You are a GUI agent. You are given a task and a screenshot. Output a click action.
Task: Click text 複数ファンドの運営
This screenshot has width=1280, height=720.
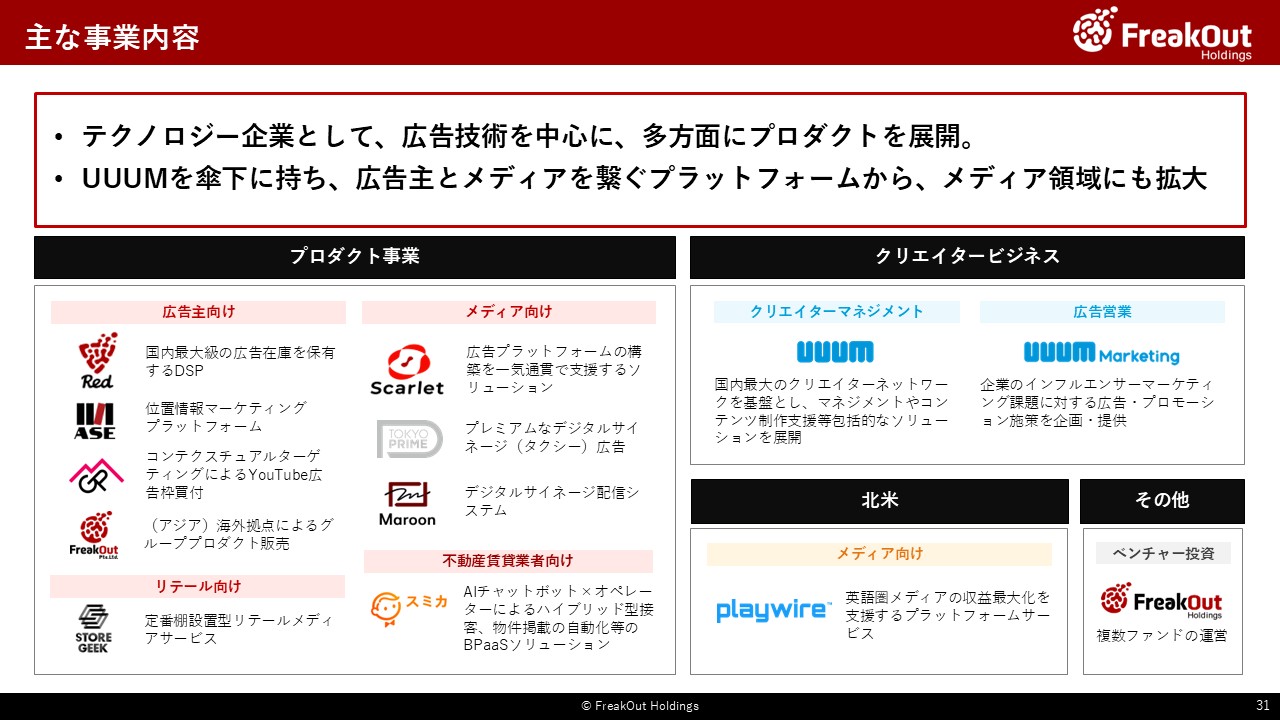point(1161,635)
